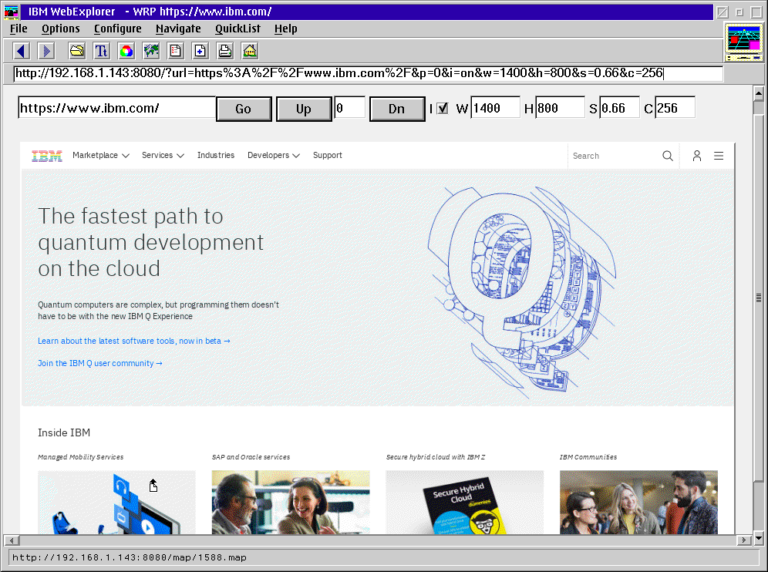The height and width of the screenshot is (572, 768).
Task: Click 'Secure hybrid cloud with IBM Z' caption
Action: [x=435, y=457]
